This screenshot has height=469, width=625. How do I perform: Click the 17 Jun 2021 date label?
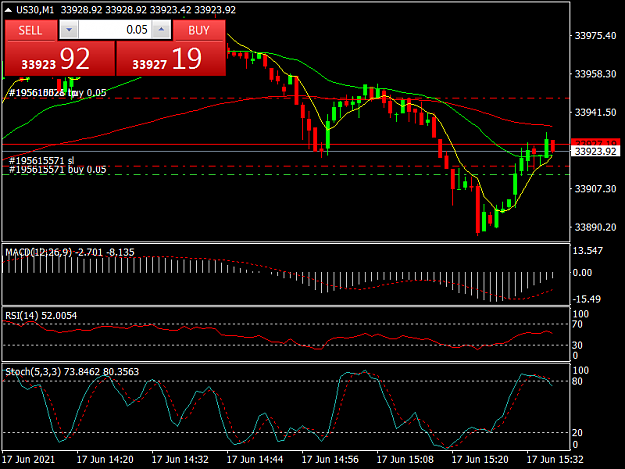[x=28, y=459]
